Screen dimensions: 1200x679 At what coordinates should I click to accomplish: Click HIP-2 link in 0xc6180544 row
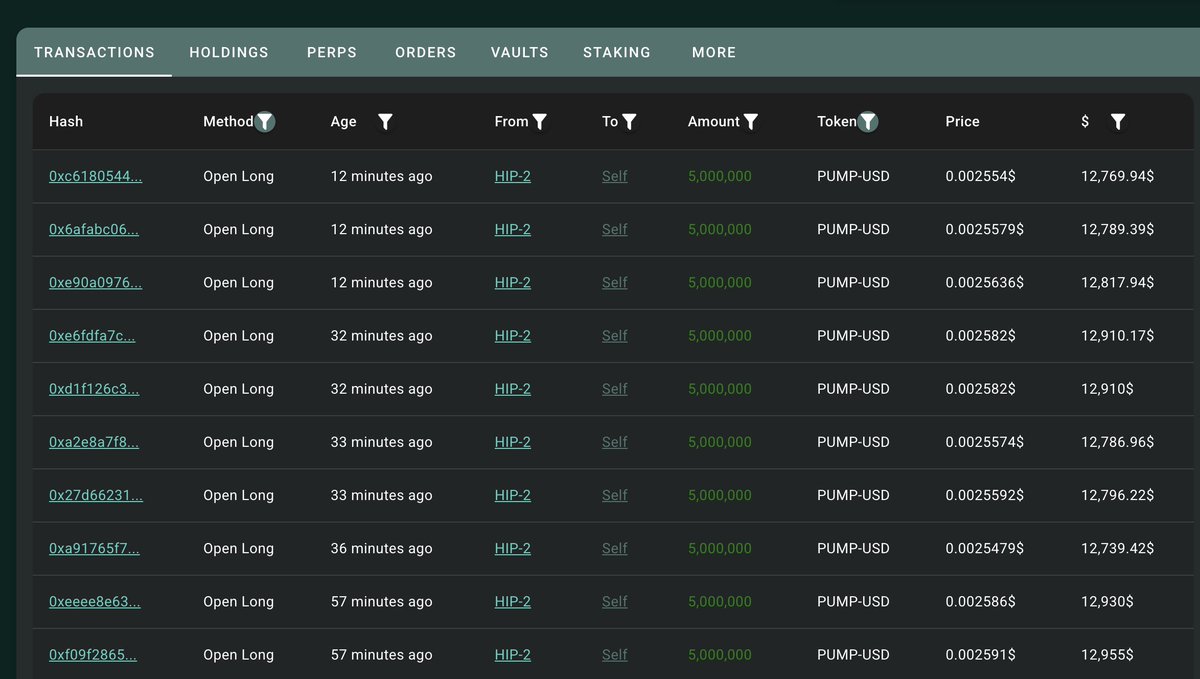513,176
